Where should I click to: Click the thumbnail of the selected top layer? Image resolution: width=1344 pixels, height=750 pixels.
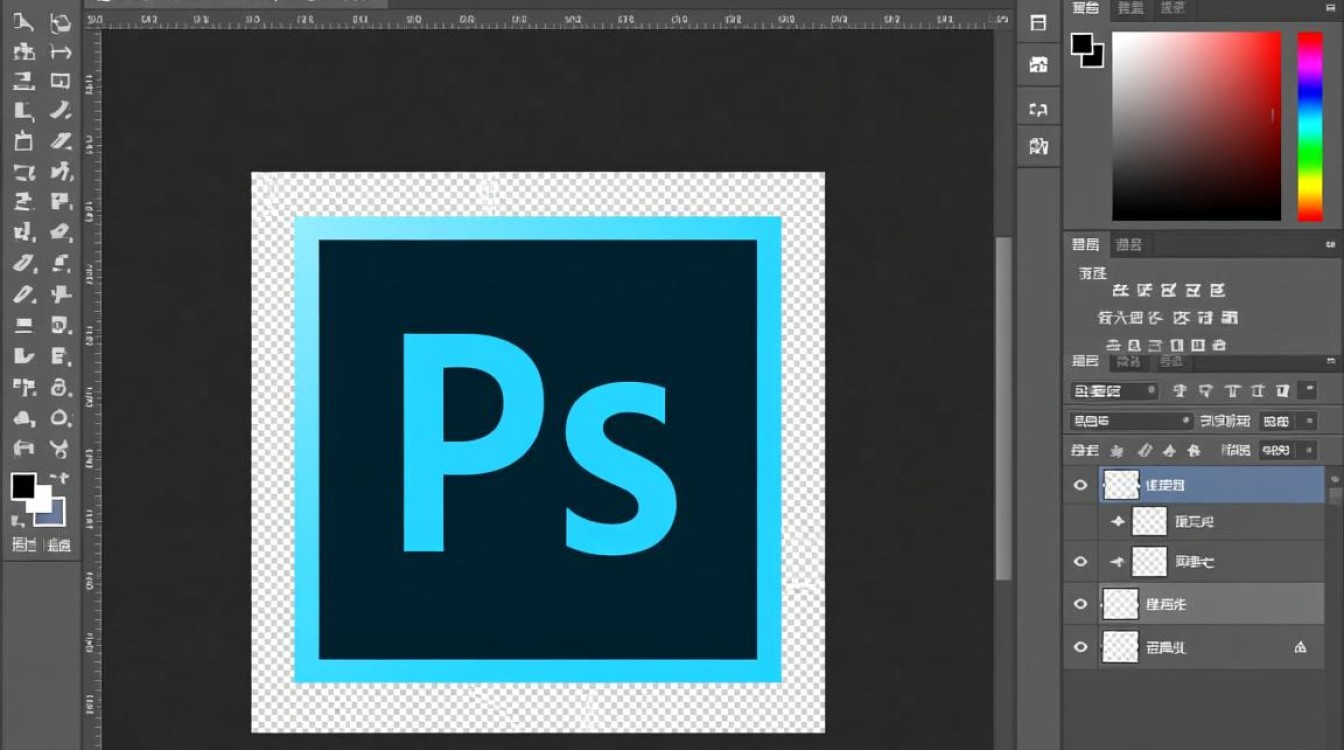(x=1122, y=486)
